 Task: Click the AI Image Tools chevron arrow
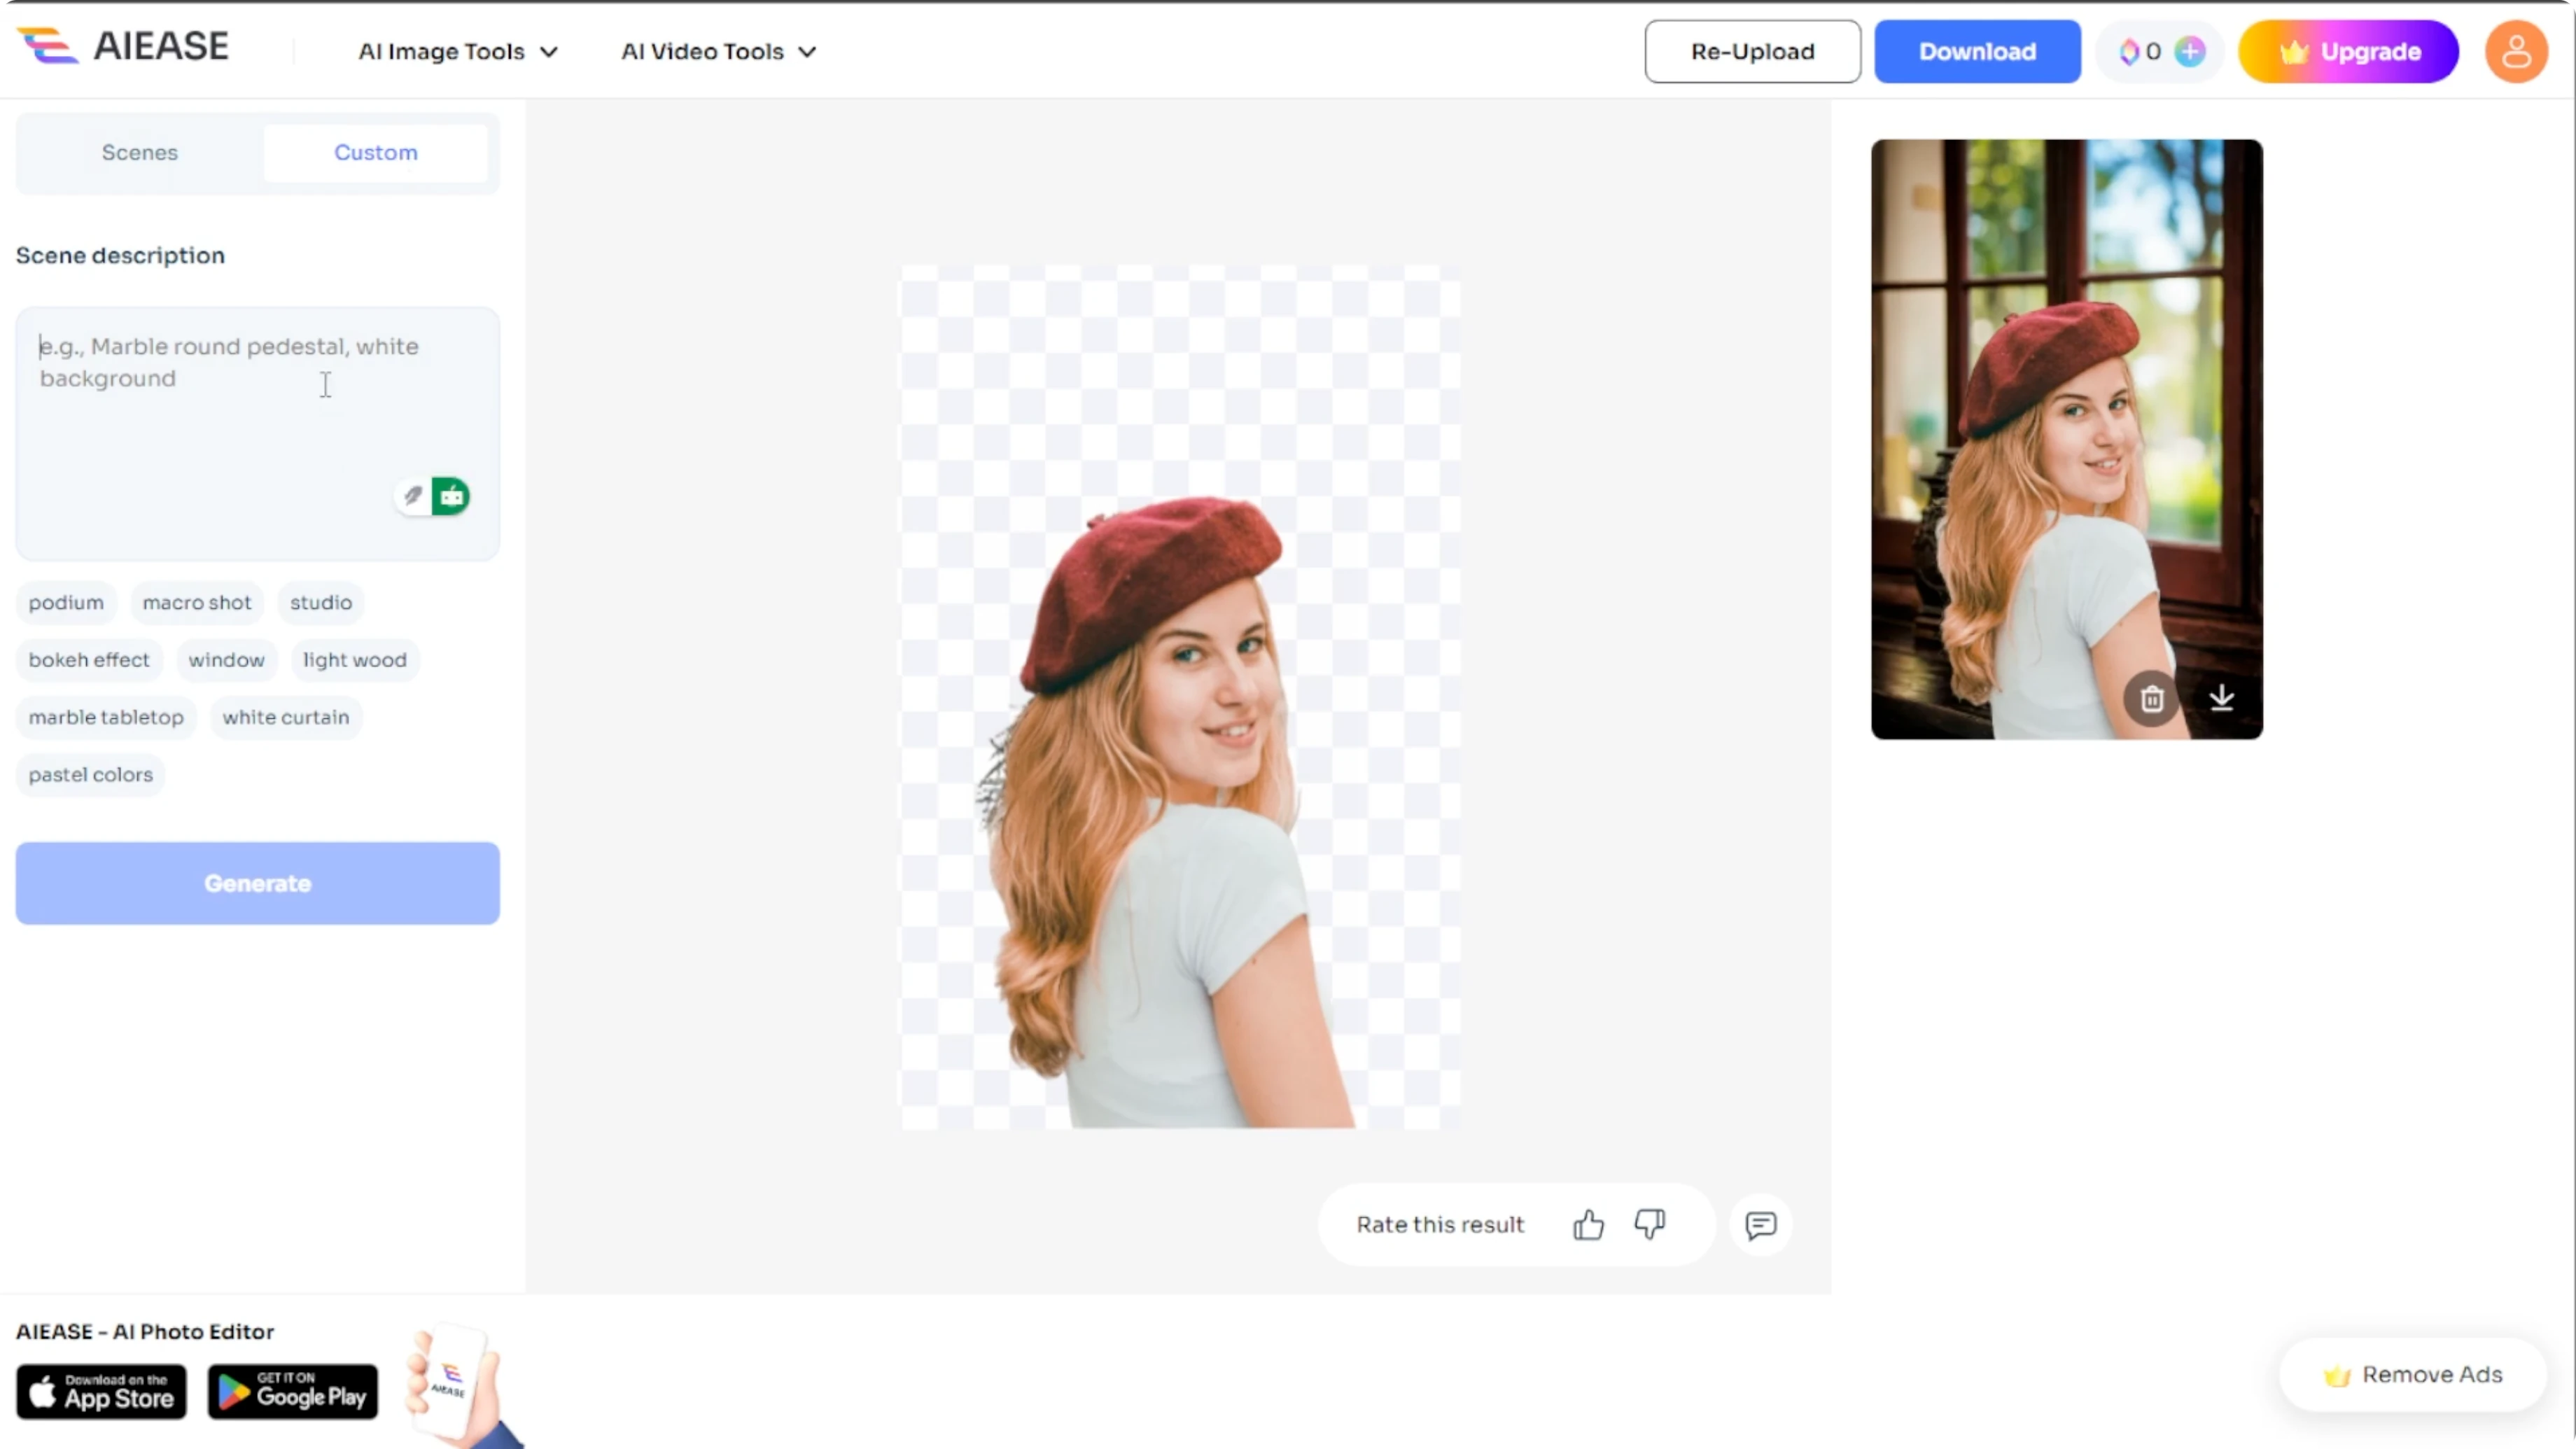(549, 52)
